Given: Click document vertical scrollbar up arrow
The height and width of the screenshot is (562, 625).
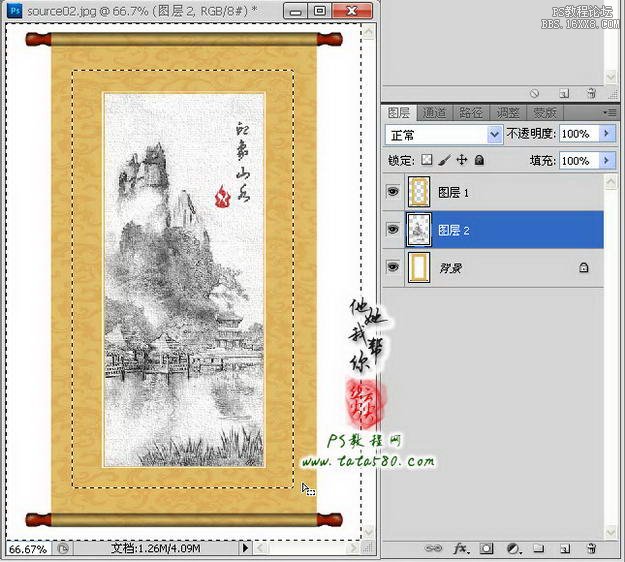Looking at the screenshot, I should 369,31.
